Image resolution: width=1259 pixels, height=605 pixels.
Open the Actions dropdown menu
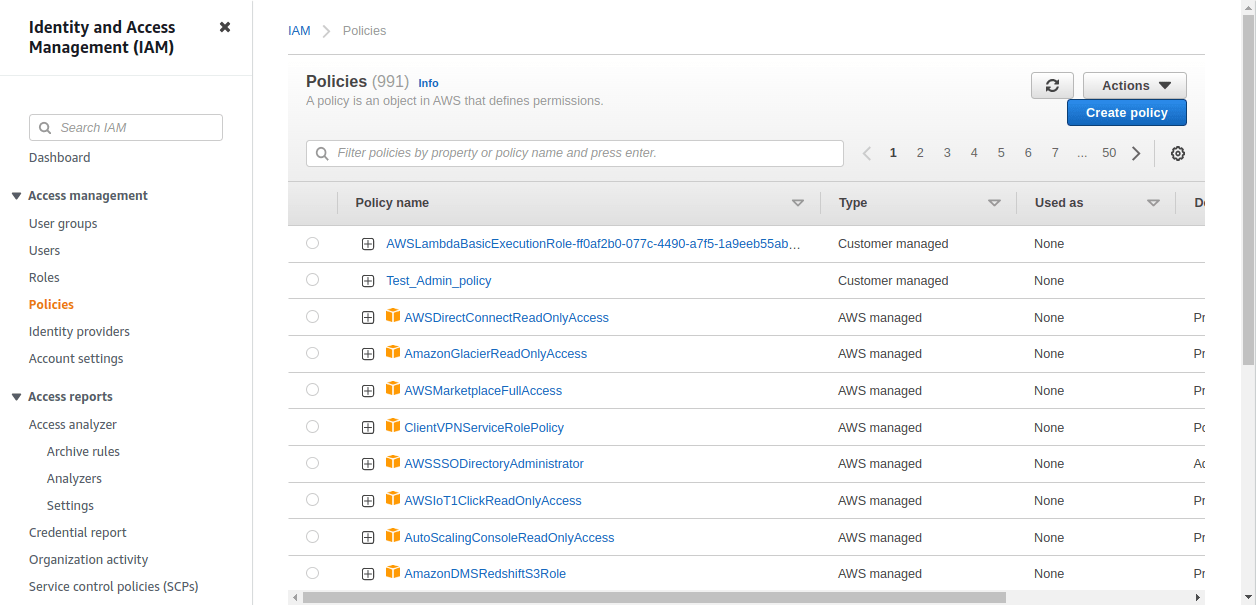pos(1135,86)
